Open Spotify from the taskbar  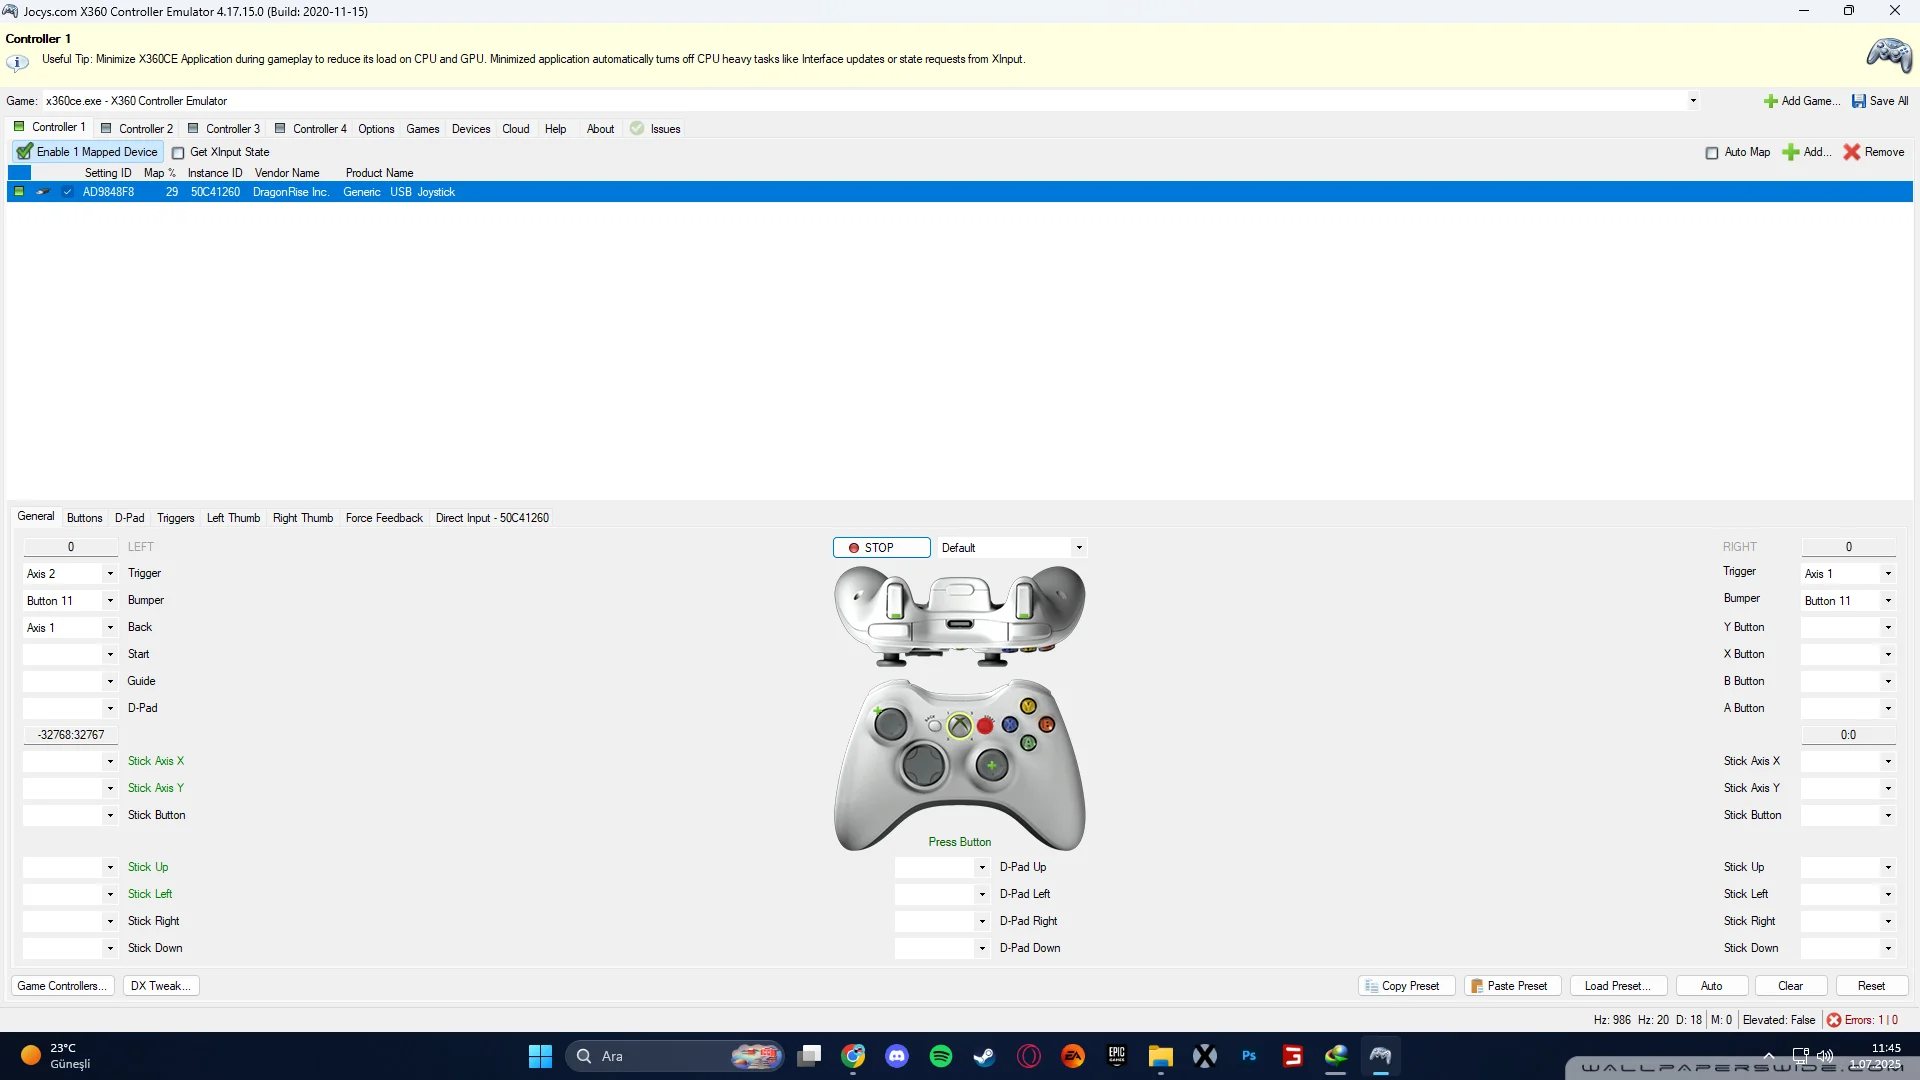click(x=940, y=1056)
